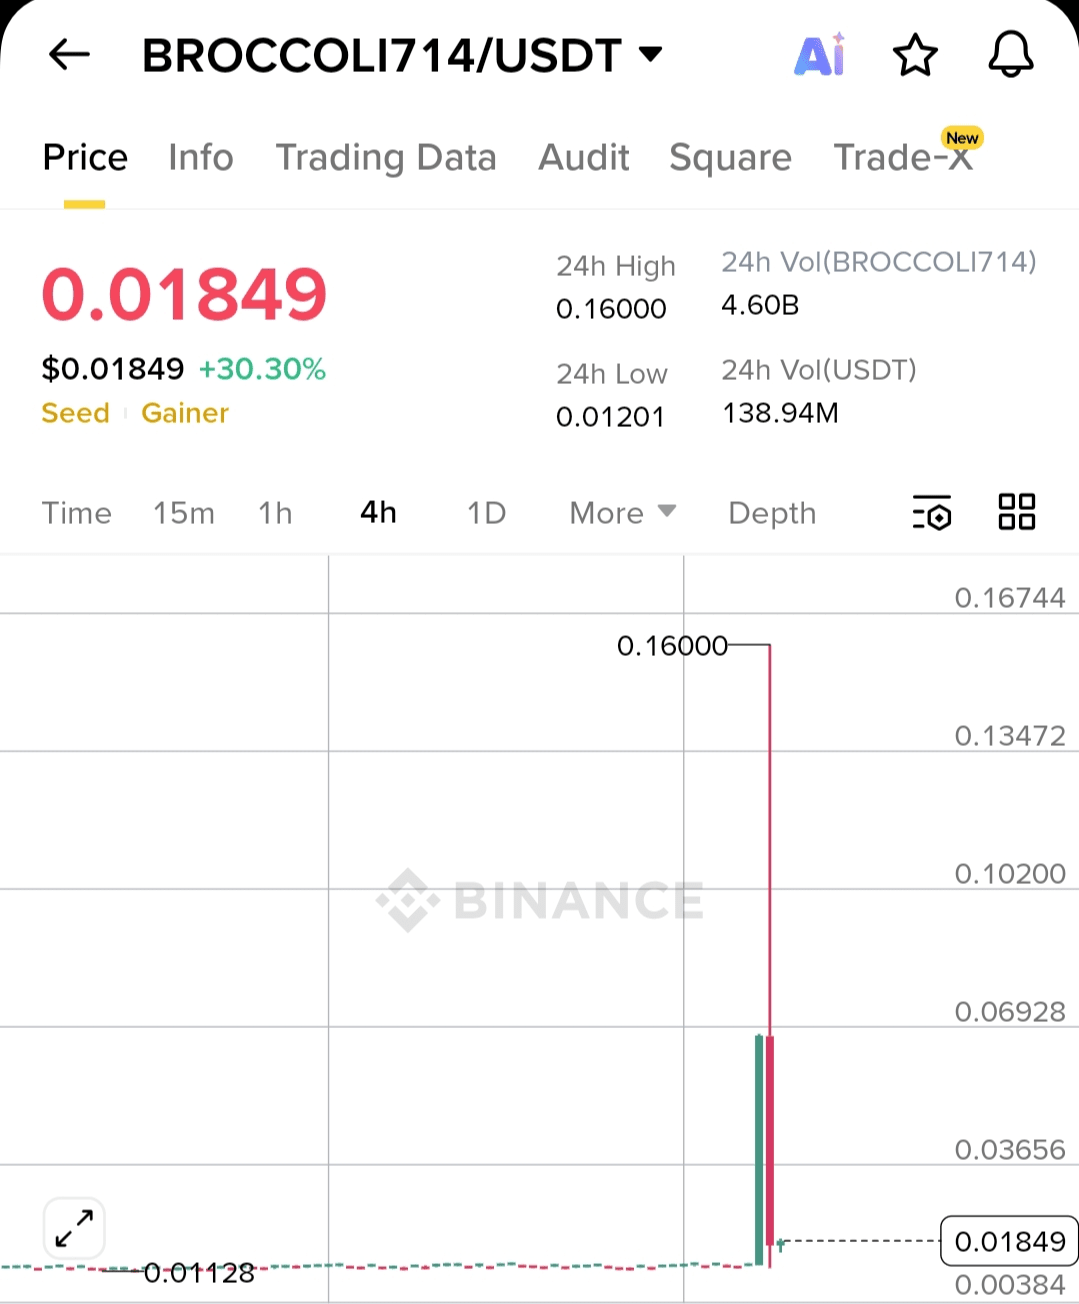The width and height of the screenshot is (1079, 1304).
Task: Select the 1D chart interval
Action: (x=487, y=513)
